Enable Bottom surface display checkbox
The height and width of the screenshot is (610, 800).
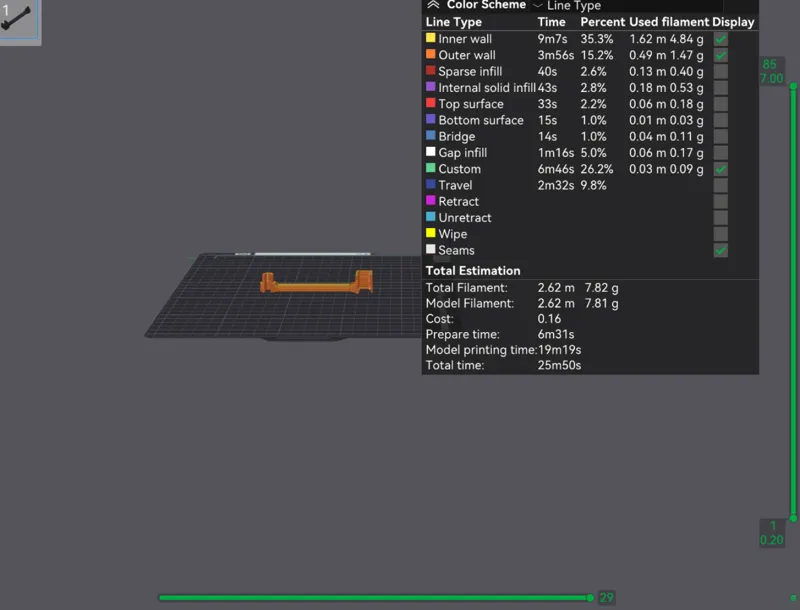click(x=720, y=120)
